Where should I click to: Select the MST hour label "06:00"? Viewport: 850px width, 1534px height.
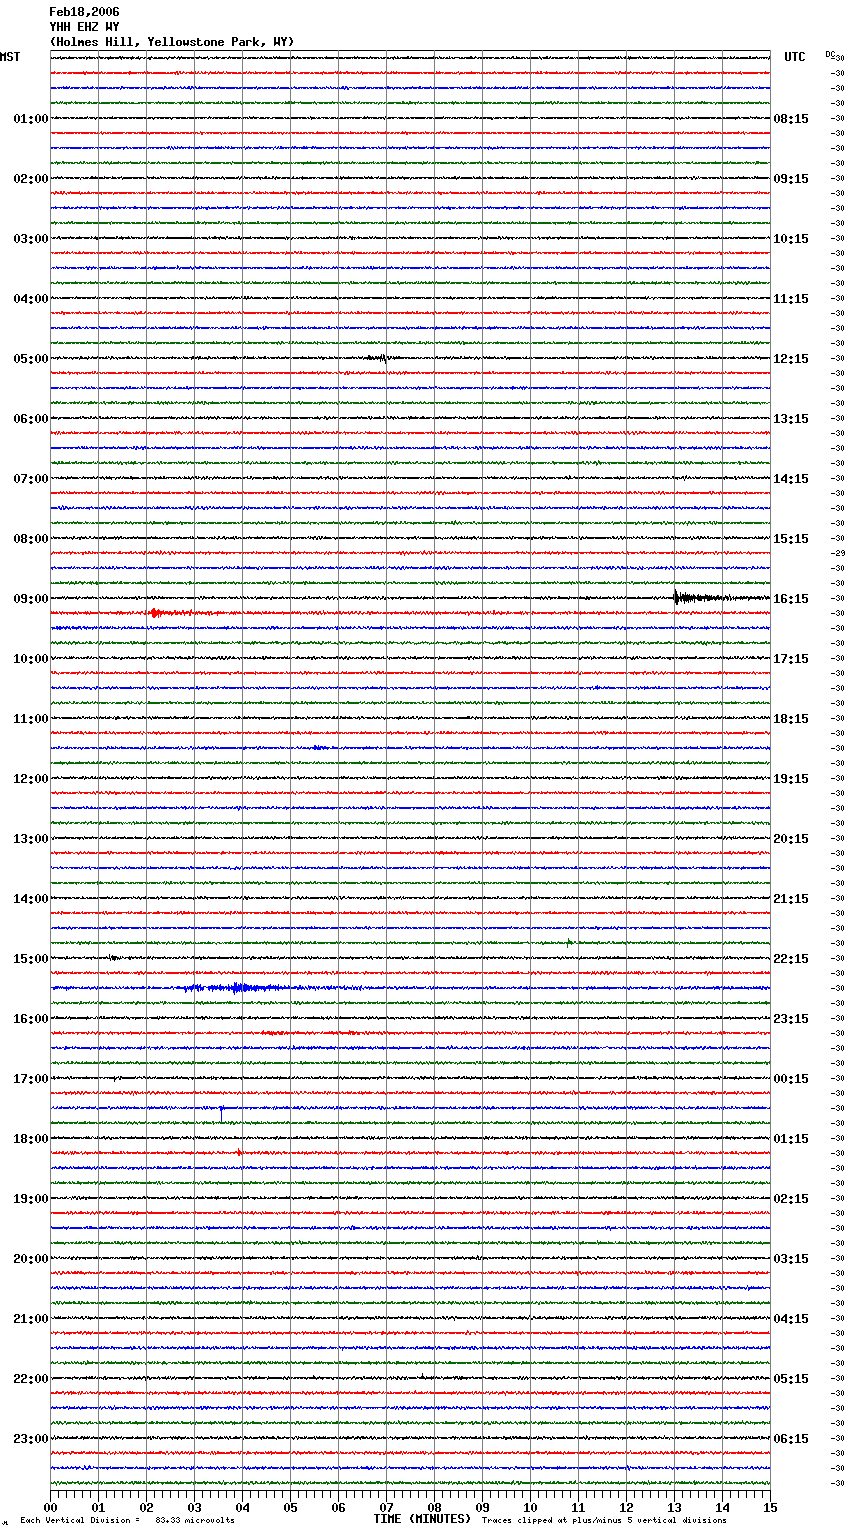(x=31, y=419)
